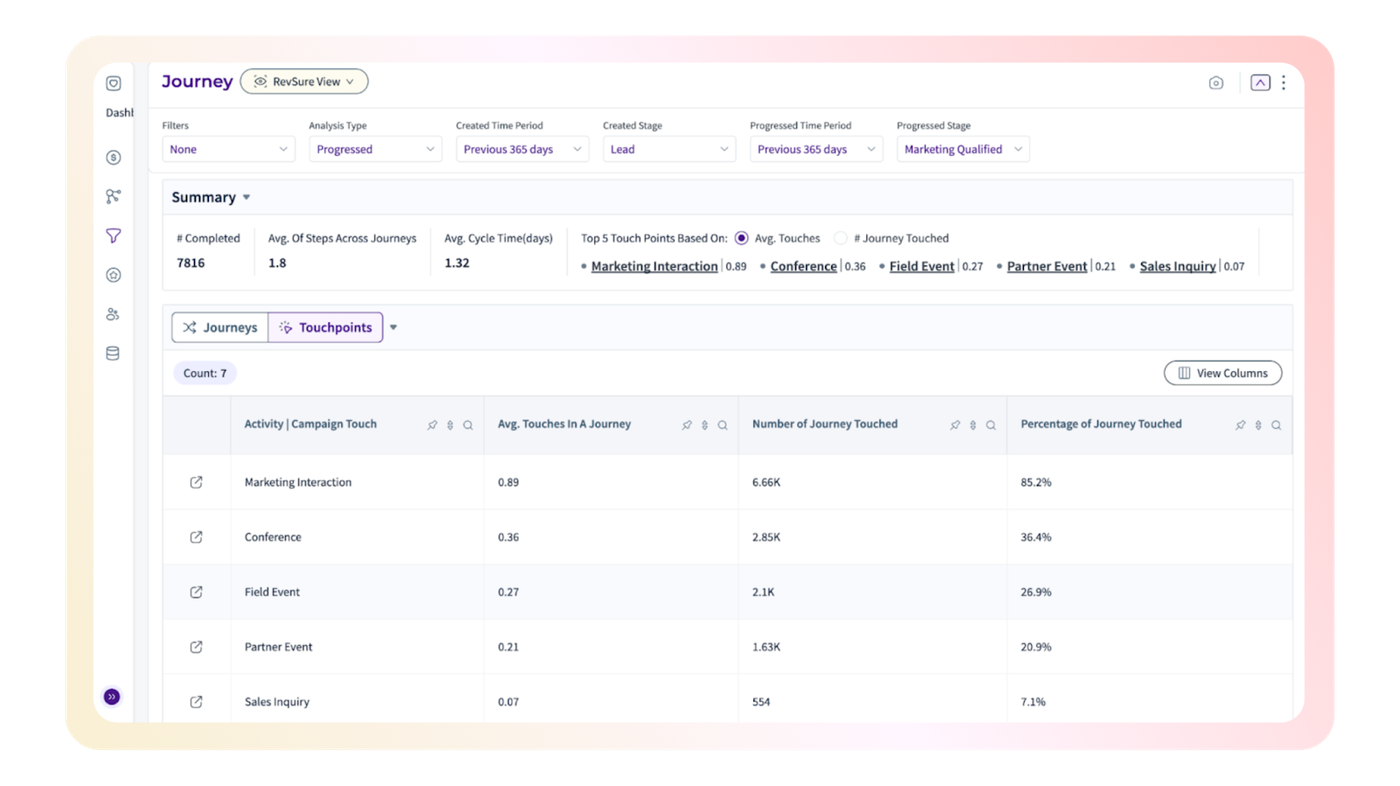Switch to the Journeys tab
This screenshot has width=1400, height=786.
tap(220, 327)
